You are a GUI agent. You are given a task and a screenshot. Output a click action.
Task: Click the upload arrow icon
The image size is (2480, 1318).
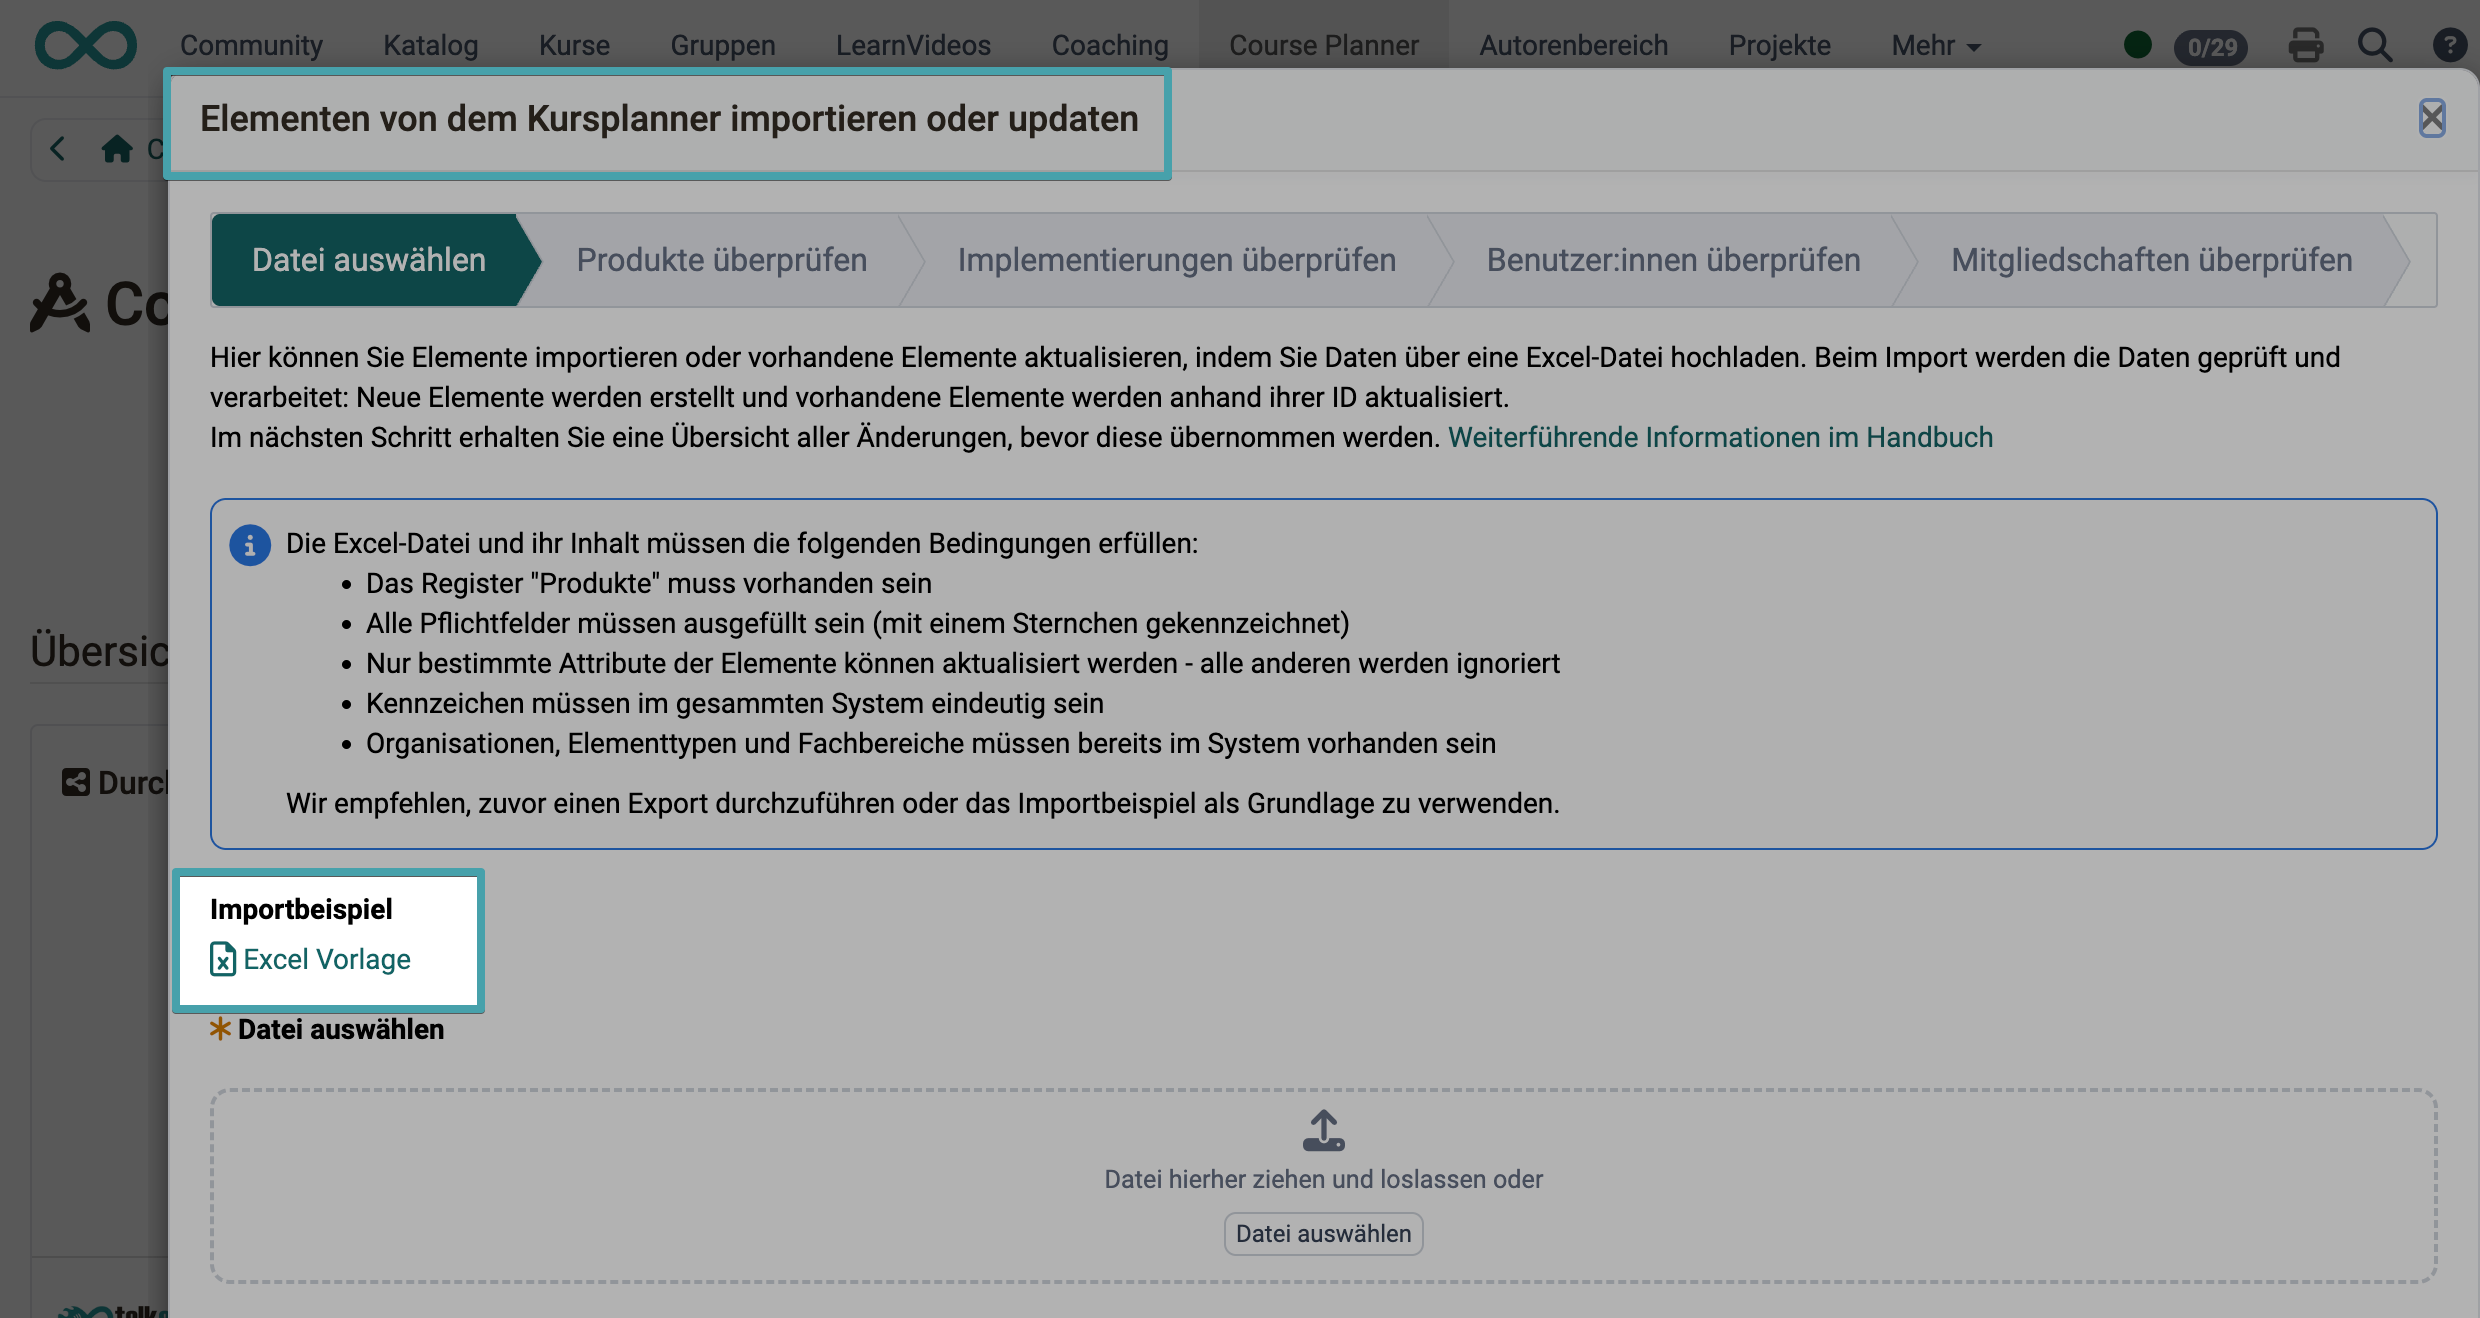(1323, 1130)
